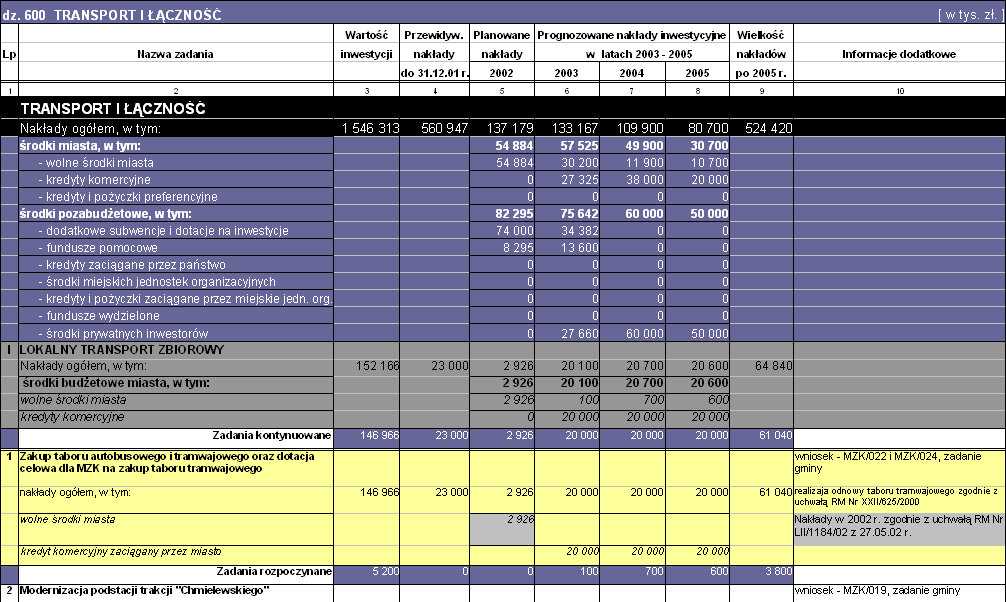Select the label '- środki prywatnych inwestorów'
The width and height of the screenshot is (1006, 602).
tap(123, 334)
